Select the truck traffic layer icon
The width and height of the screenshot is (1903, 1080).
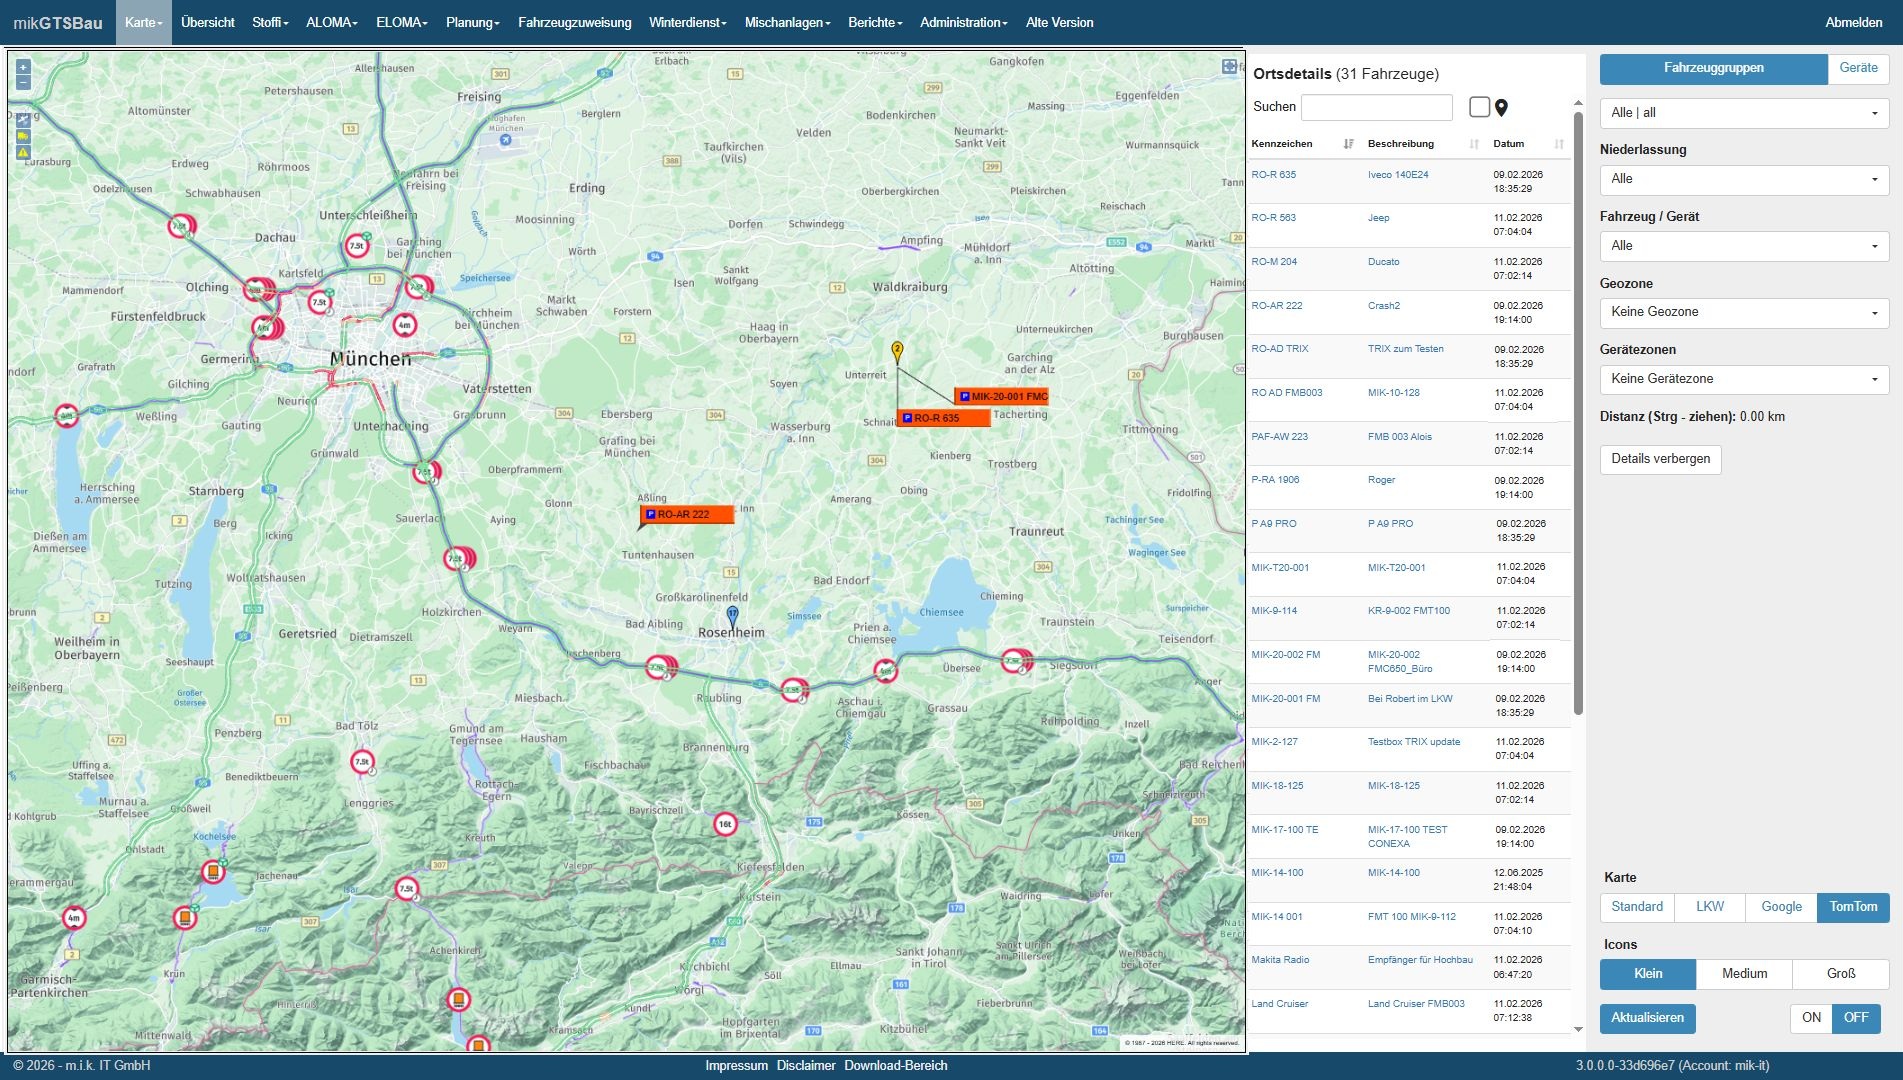(23, 137)
